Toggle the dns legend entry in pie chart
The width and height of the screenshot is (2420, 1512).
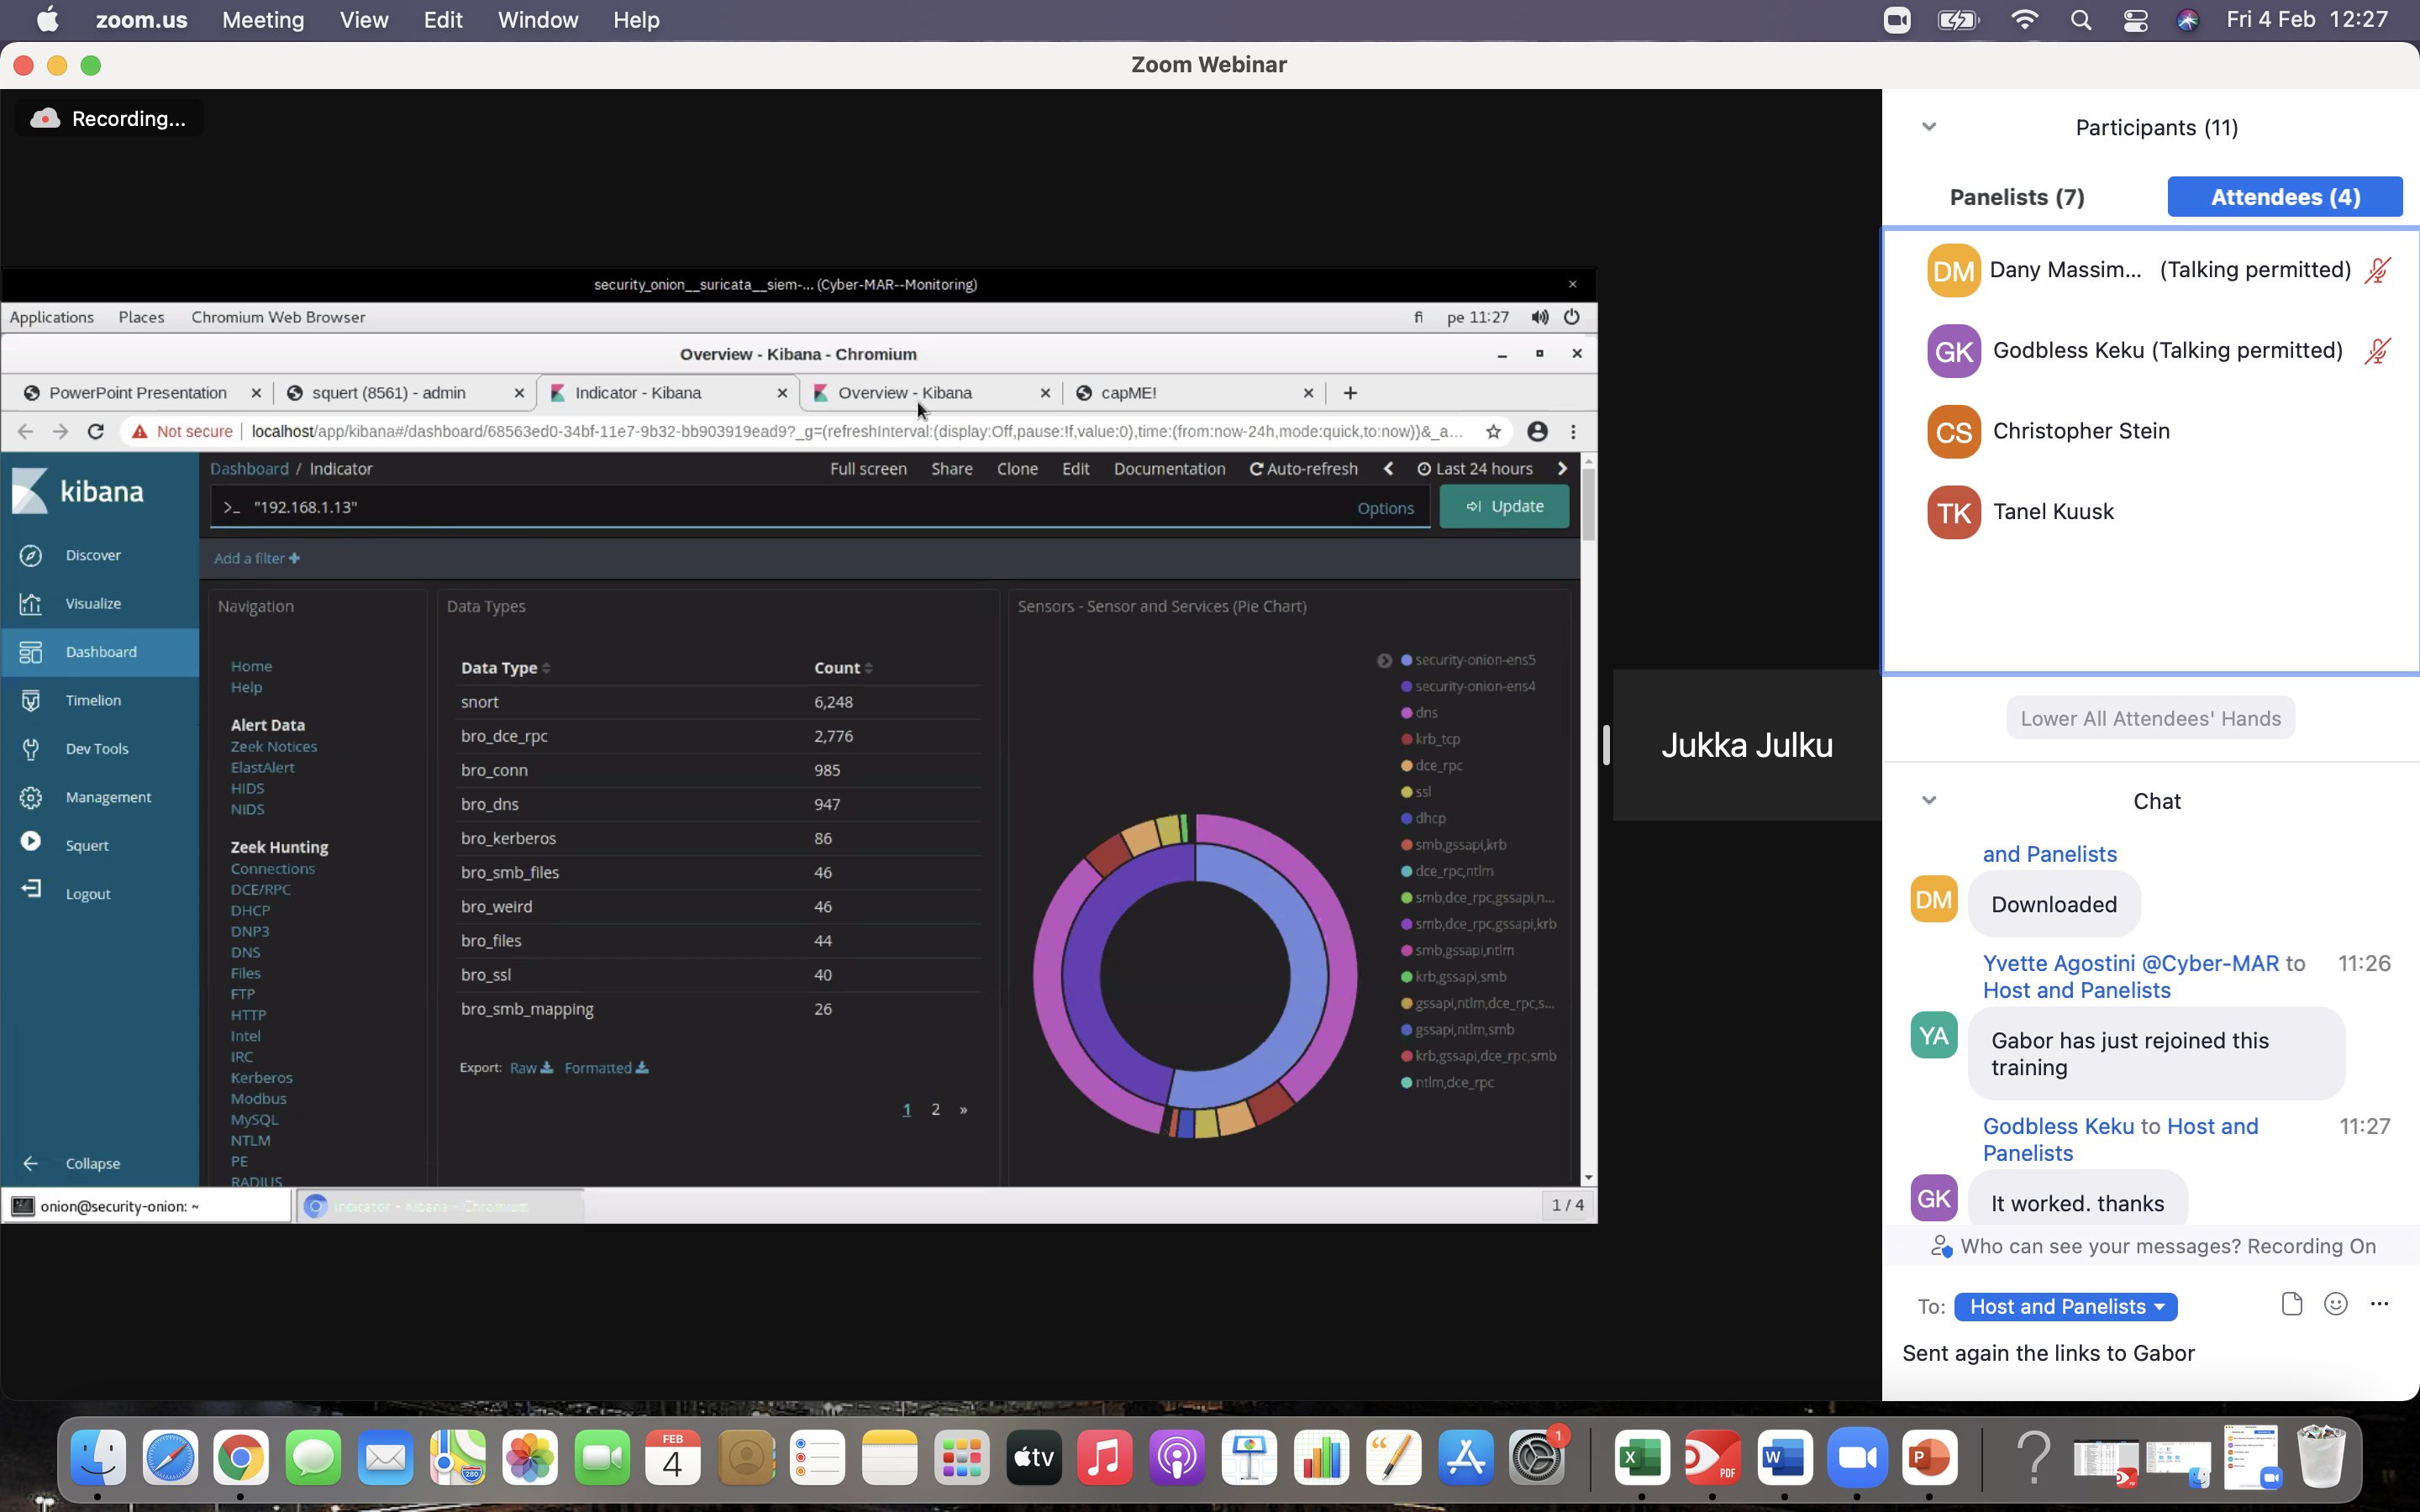click(1425, 713)
